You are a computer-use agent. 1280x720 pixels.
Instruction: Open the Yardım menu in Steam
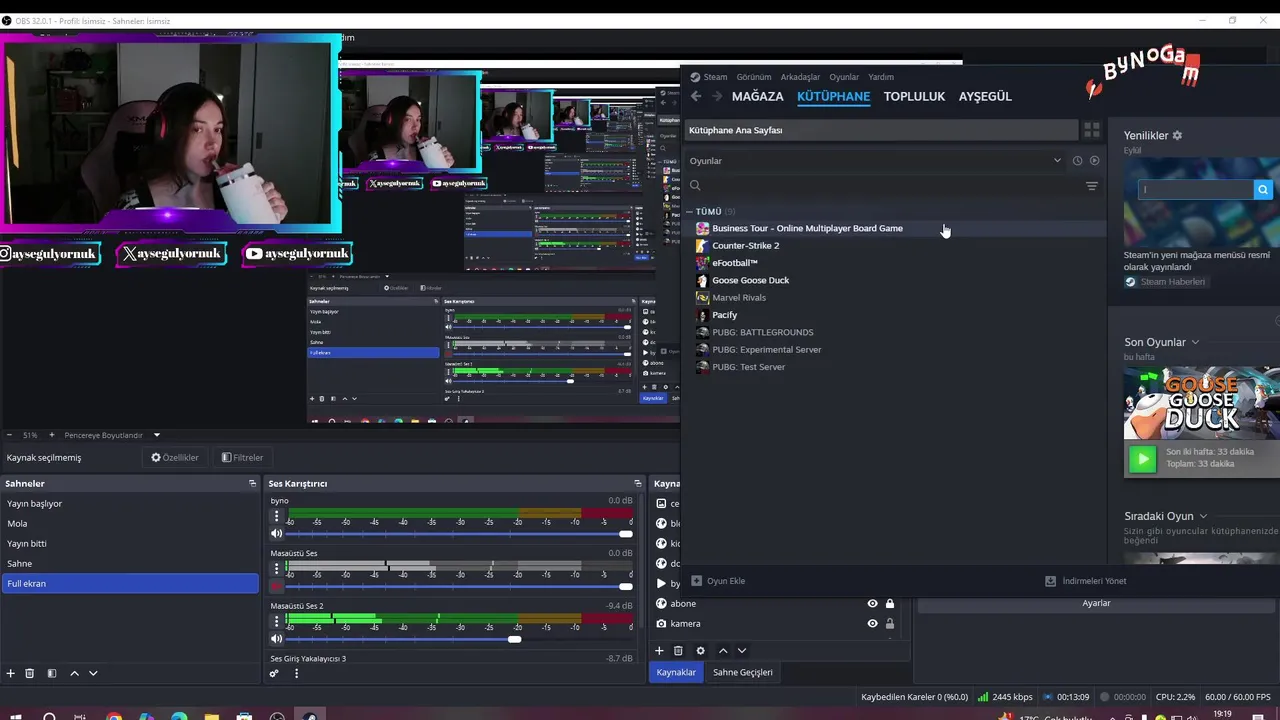point(881,77)
